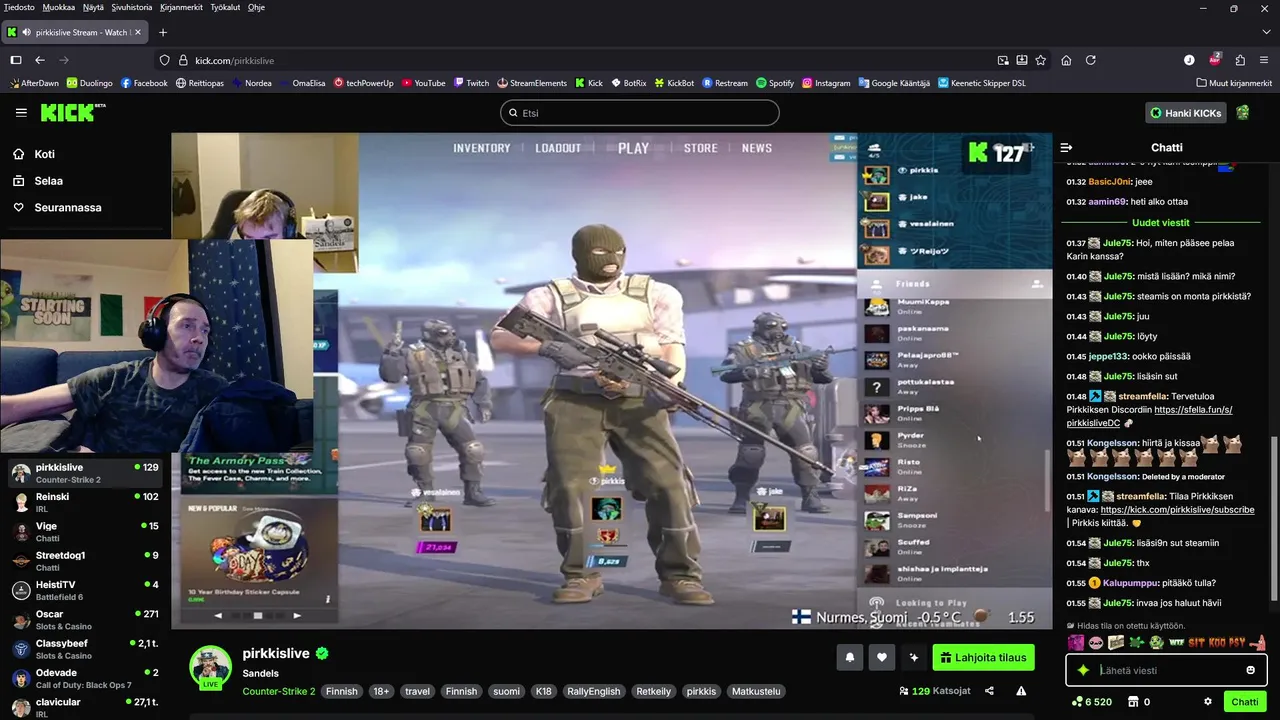Open the Twitch bookmark
This screenshot has width=1280, height=720.
(x=471, y=83)
